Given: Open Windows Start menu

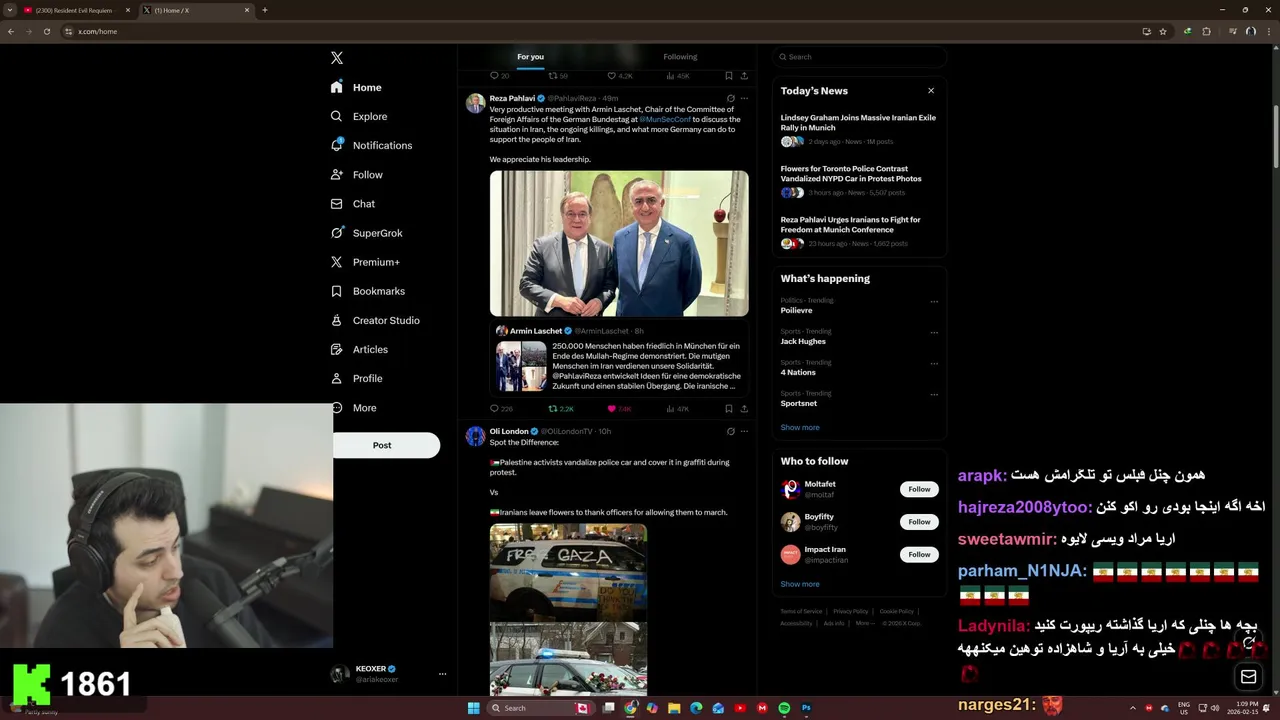Looking at the screenshot, I should click(x=474, y=708).
